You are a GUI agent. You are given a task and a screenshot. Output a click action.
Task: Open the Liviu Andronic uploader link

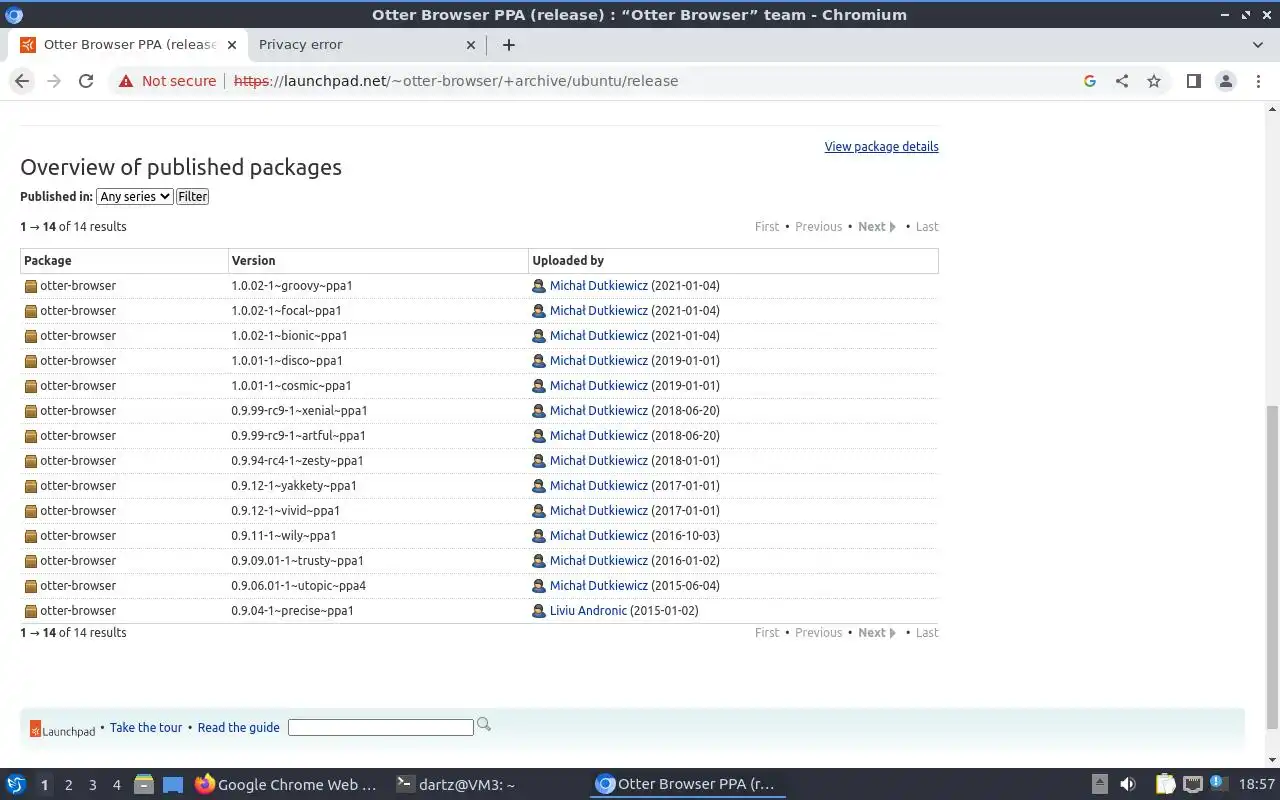(x=588, y=610)
